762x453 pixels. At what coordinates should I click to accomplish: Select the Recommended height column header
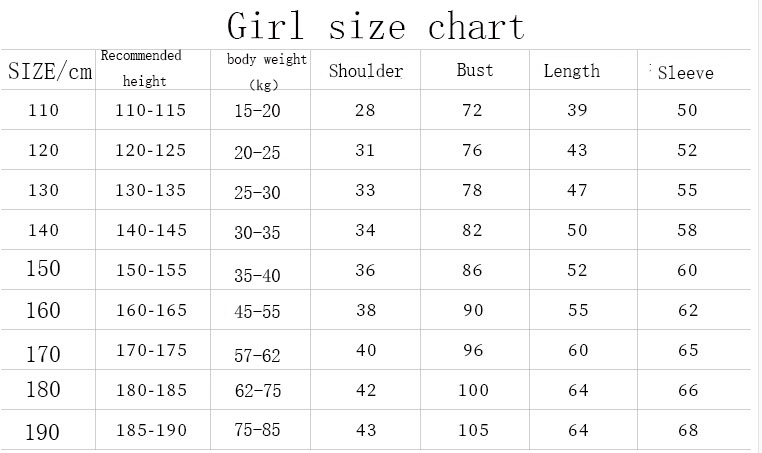coord(141,68)
